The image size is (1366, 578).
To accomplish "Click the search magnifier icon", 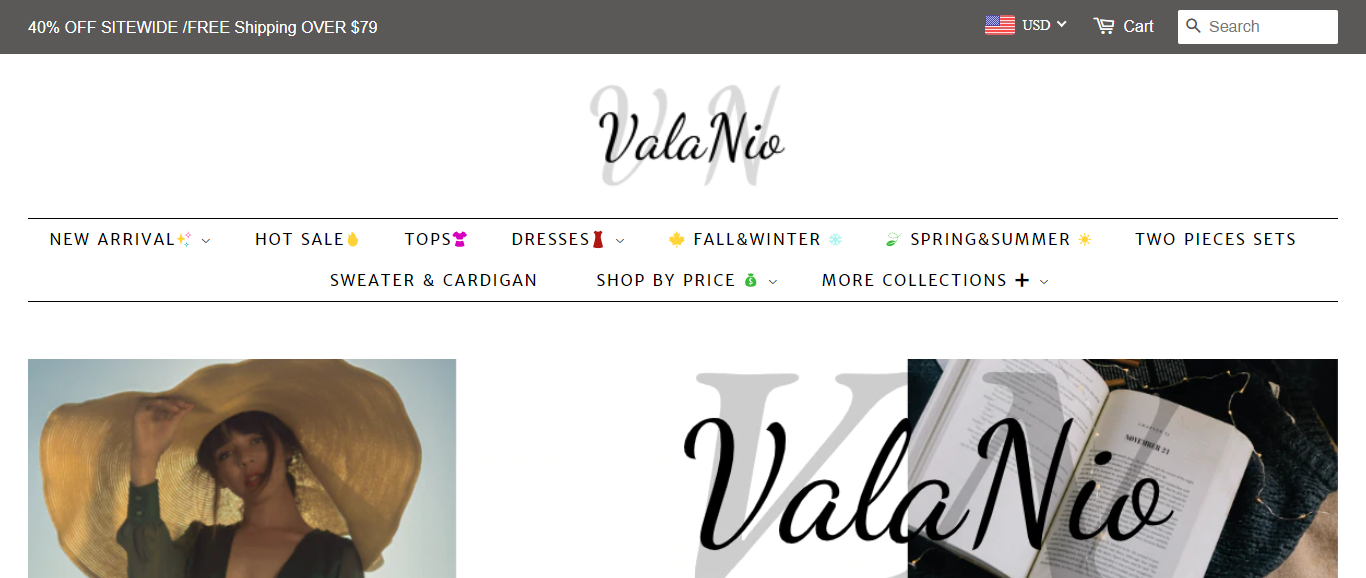I will [1193, 26].
